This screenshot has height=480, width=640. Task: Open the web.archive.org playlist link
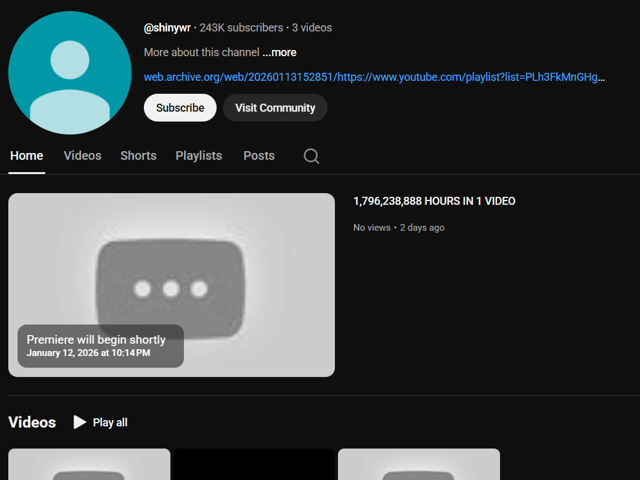(374, 77)
